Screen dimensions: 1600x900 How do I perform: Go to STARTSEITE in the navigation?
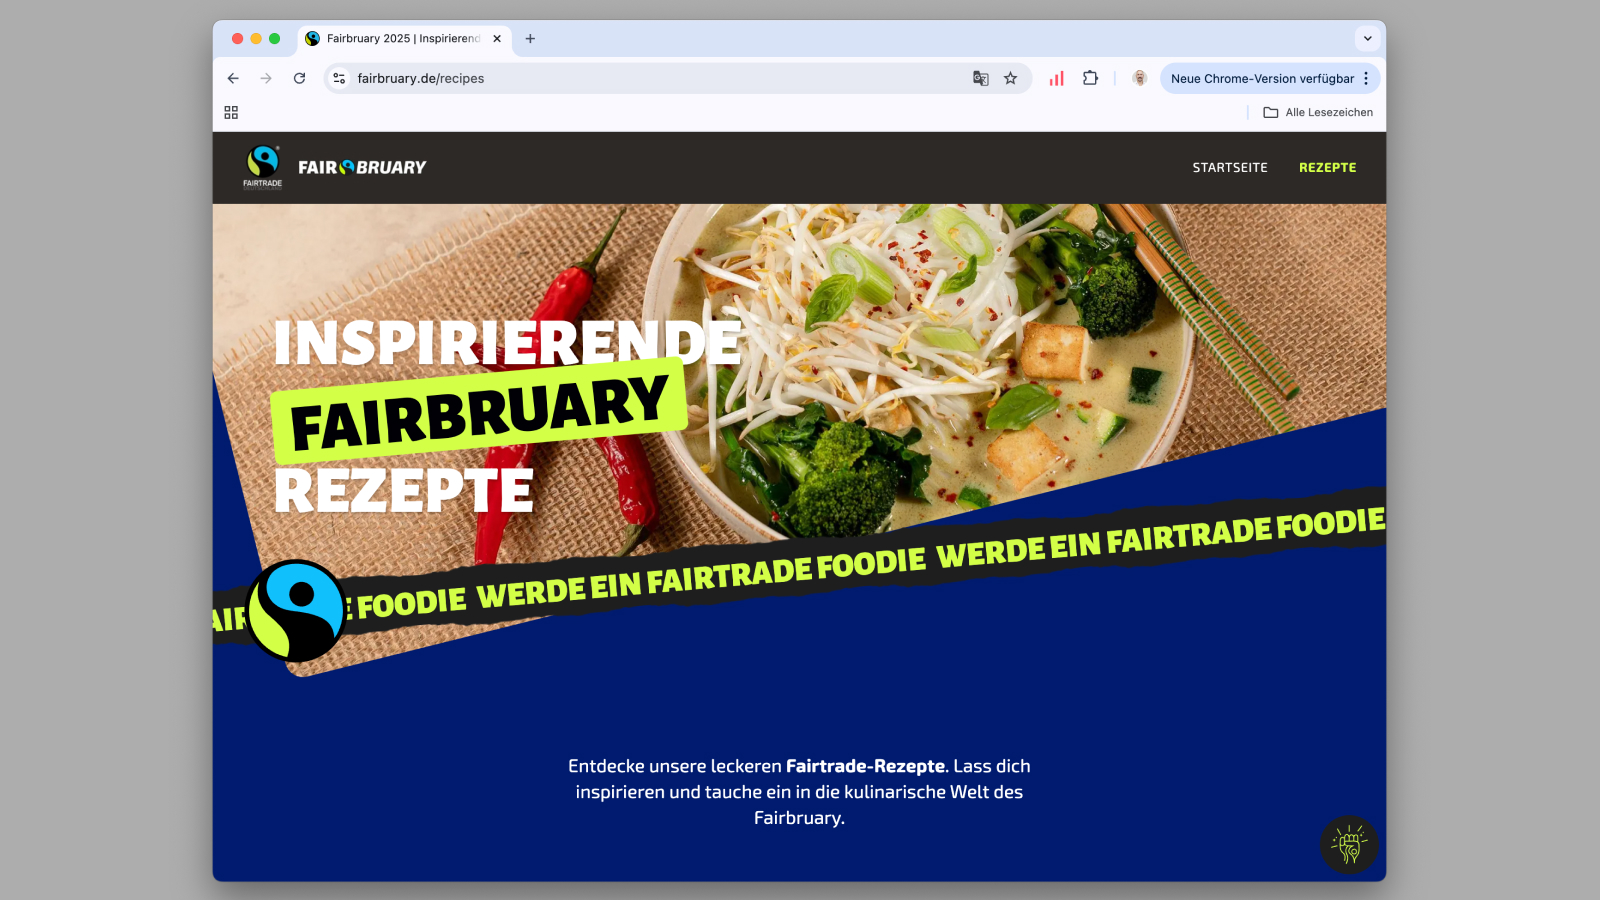[1230, 168]
